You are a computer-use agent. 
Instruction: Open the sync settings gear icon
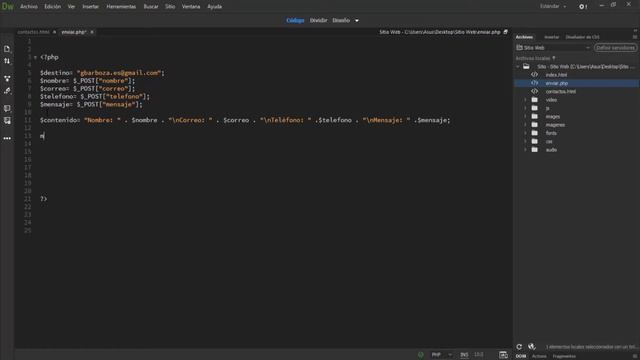tap(583, 7)
